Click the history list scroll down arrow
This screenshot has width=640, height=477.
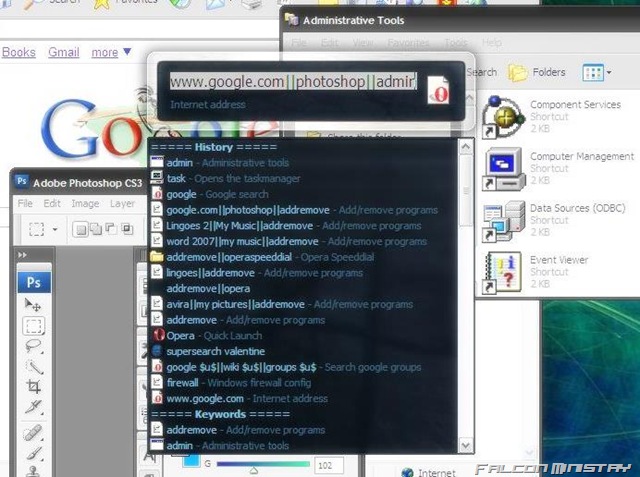[x=466, y=445]
